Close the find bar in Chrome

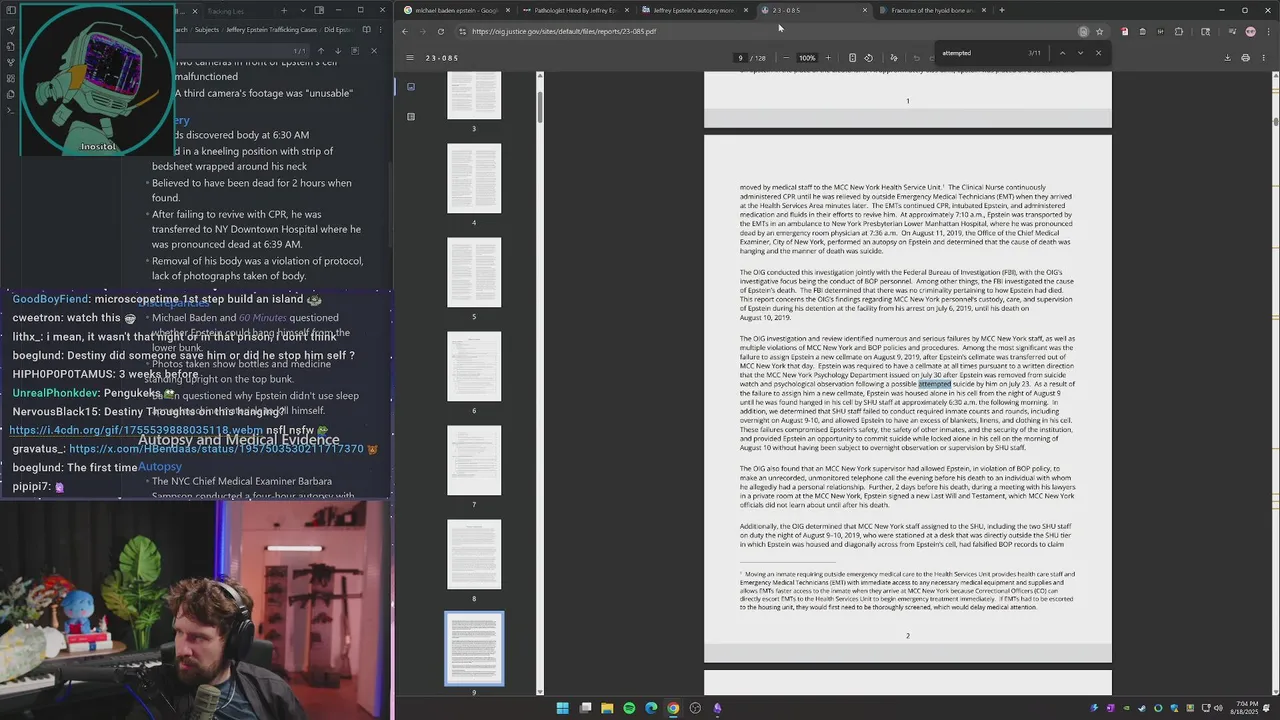[x=1098, y=53]
